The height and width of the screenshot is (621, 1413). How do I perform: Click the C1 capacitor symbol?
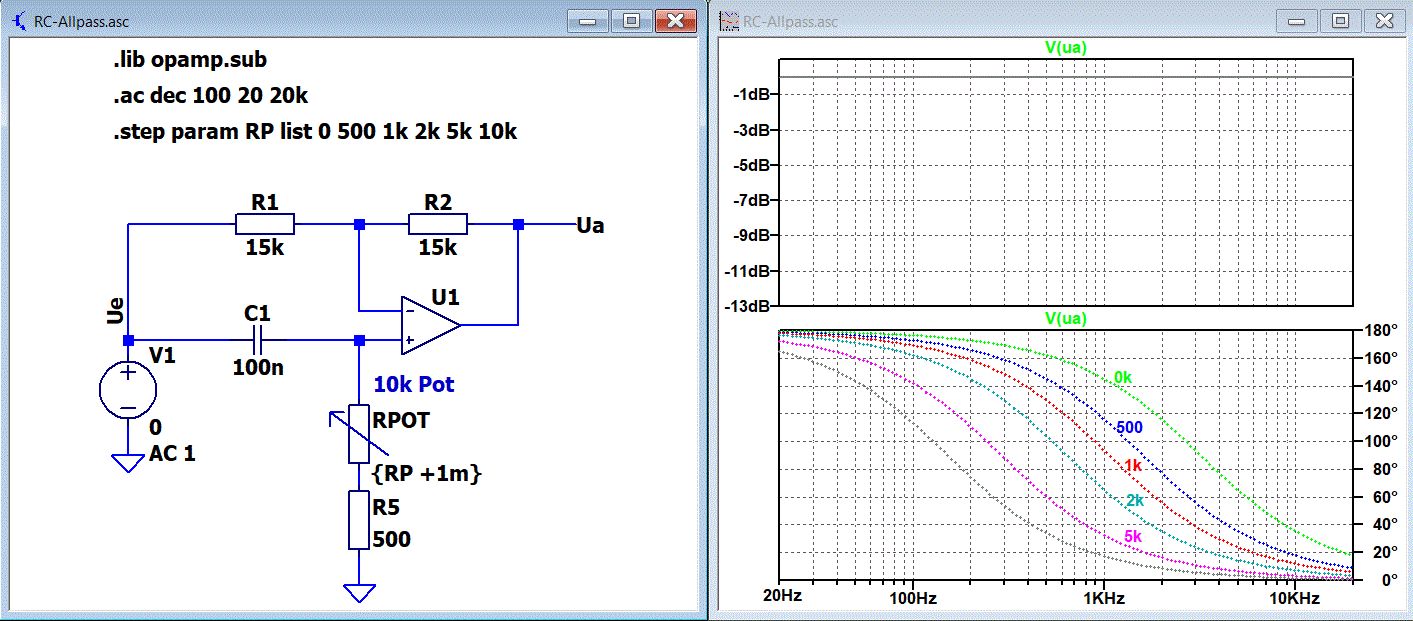click(258, 340)
